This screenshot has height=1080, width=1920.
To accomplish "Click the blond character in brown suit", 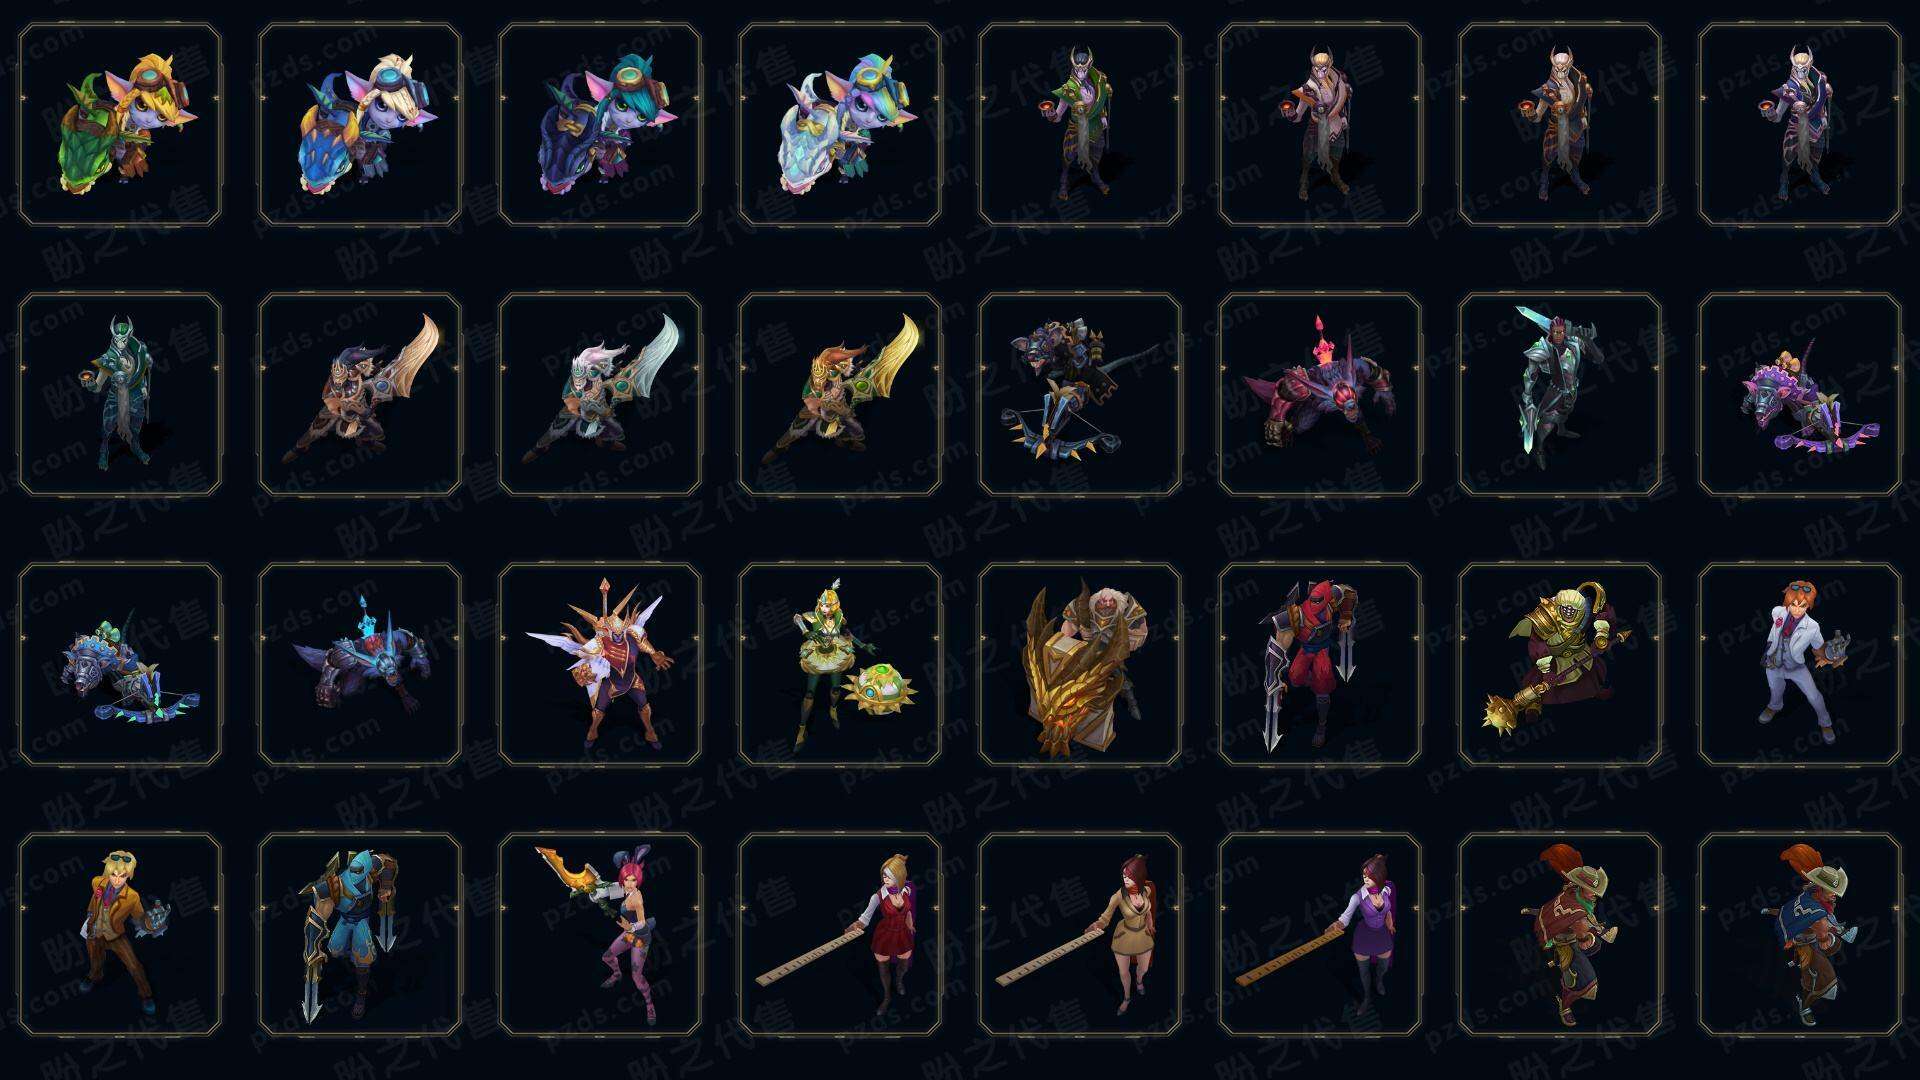I will pyautogui.click(x=120, y=935).
